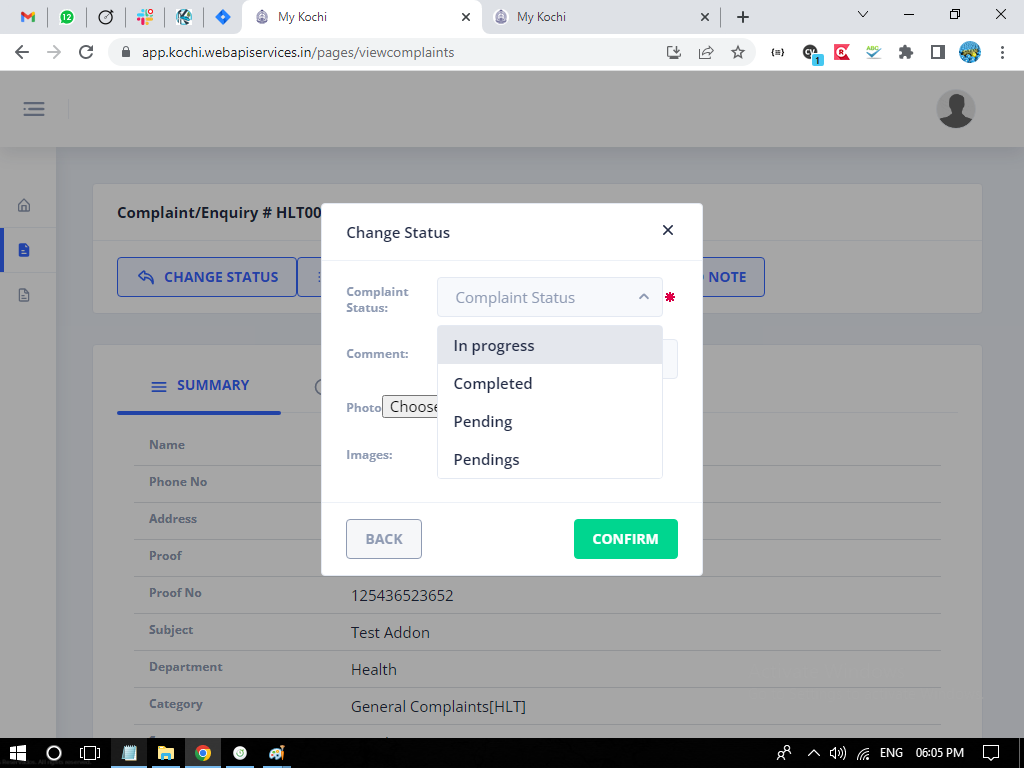
Task: Open the user profile avatar
Action: pyautogui.click(x=955, y=109)
